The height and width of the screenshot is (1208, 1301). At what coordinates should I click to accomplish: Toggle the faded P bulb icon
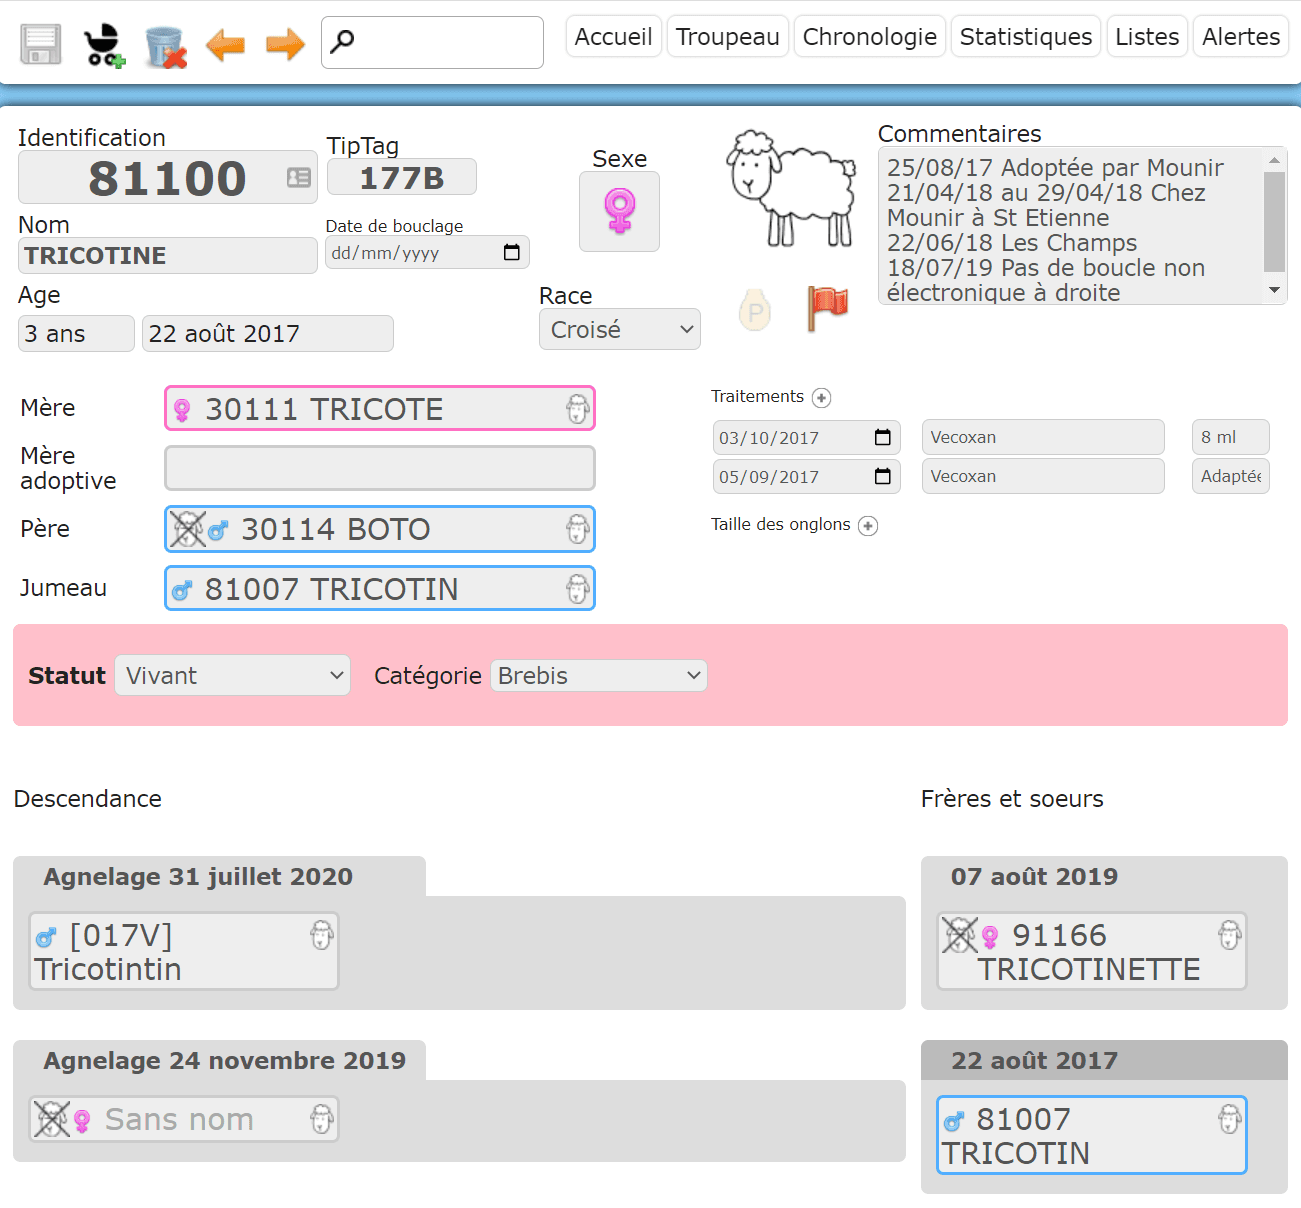(x=755, y=310)
